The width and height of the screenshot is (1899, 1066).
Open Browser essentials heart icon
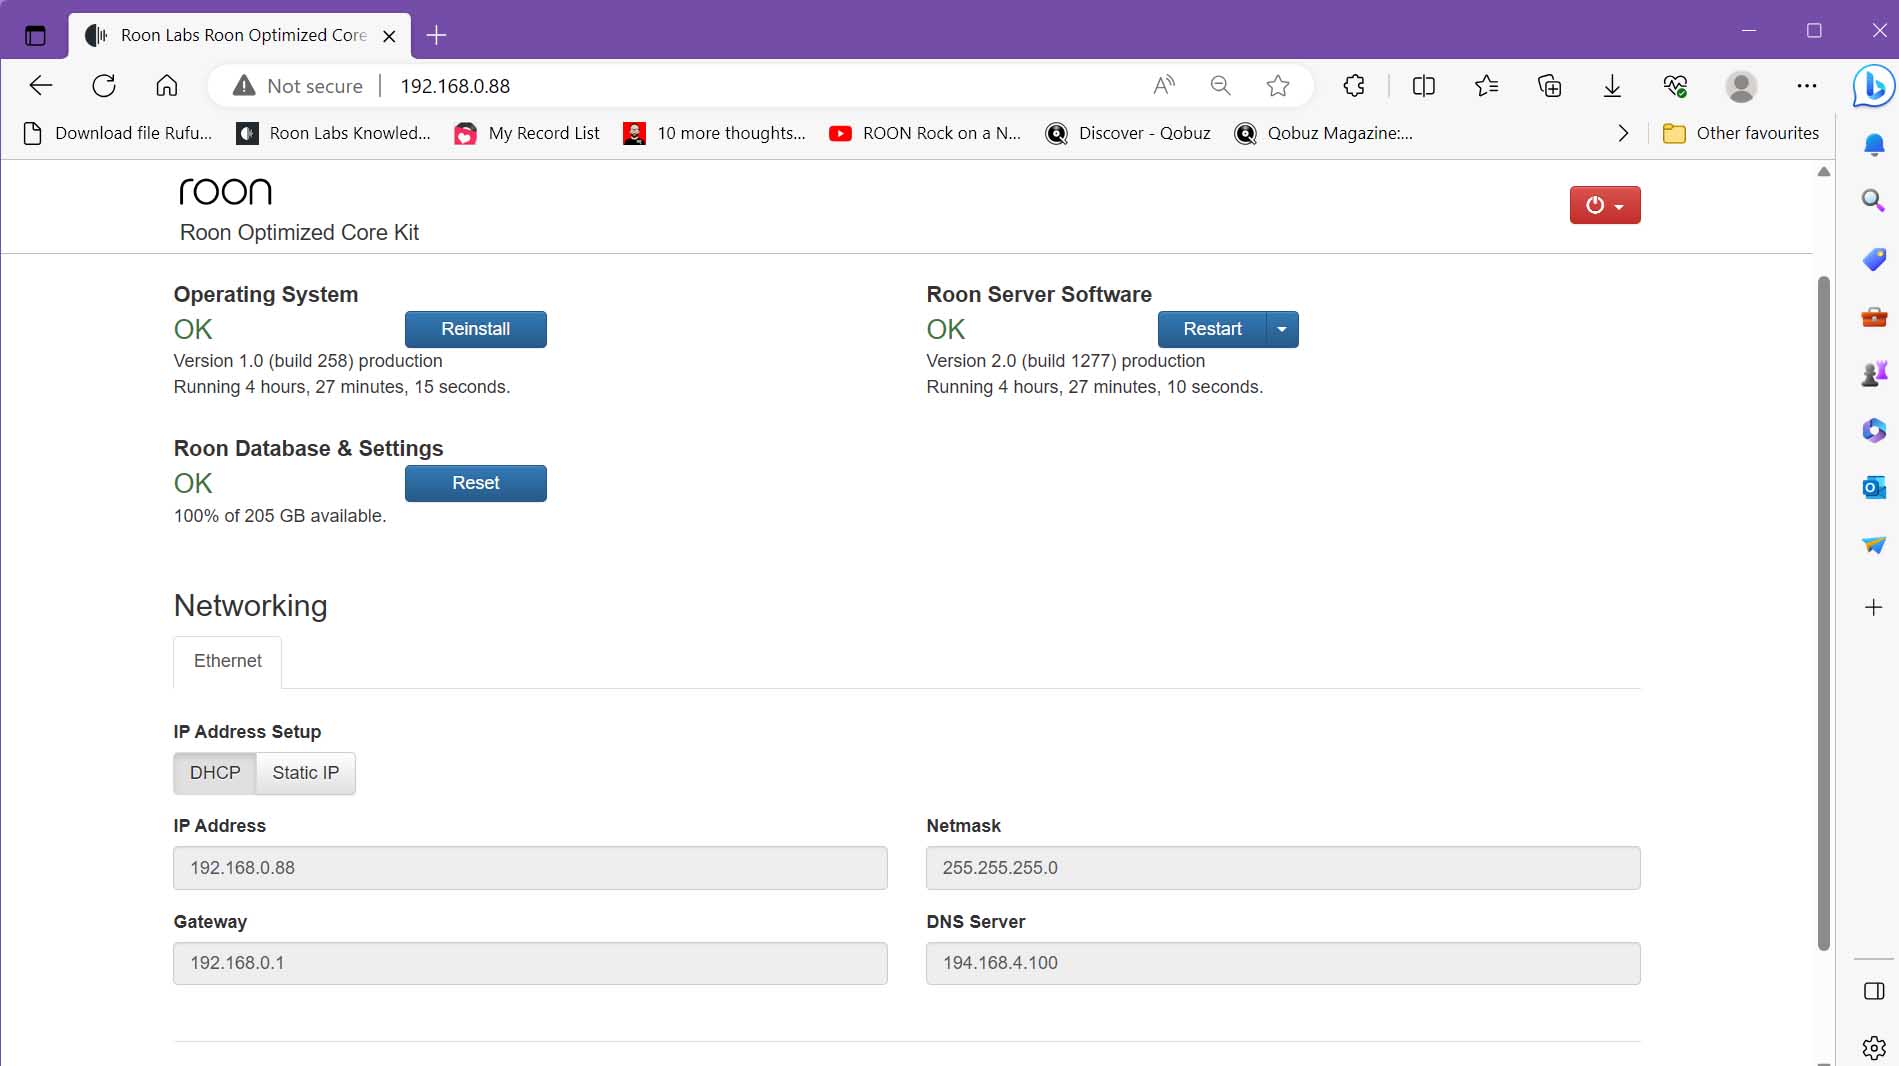[1675, 86]
